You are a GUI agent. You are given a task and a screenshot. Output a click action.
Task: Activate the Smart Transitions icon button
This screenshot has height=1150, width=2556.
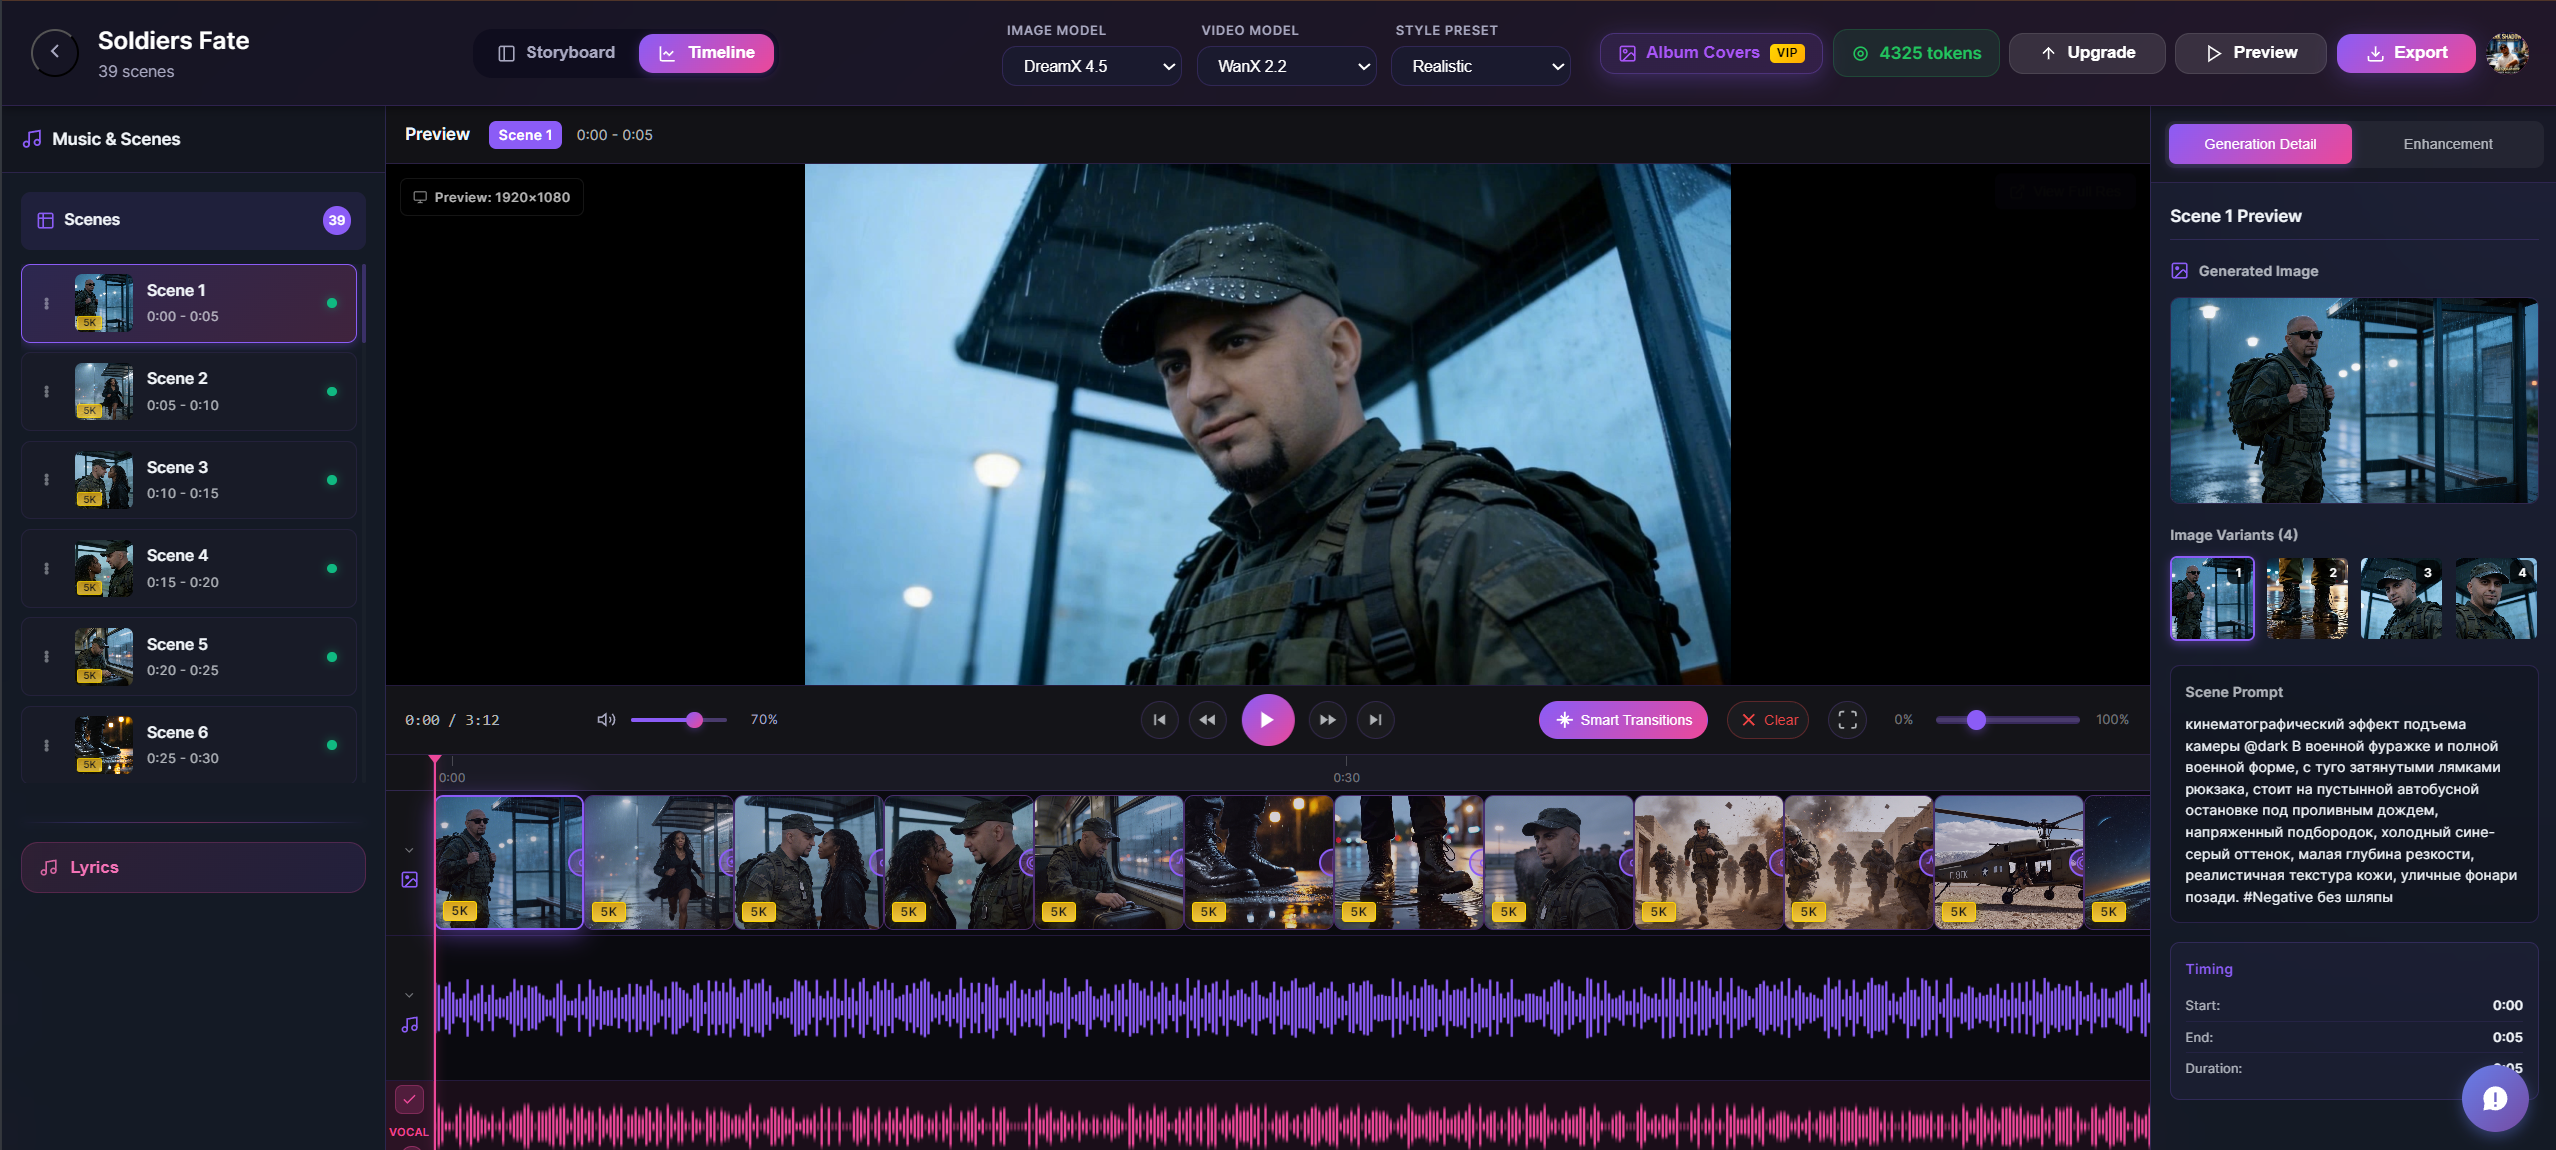[x=1564, y=719]
